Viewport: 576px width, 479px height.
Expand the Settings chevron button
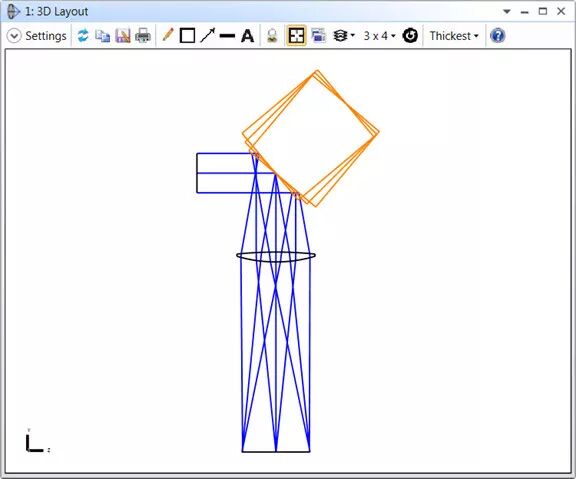(x=14, y=36)
